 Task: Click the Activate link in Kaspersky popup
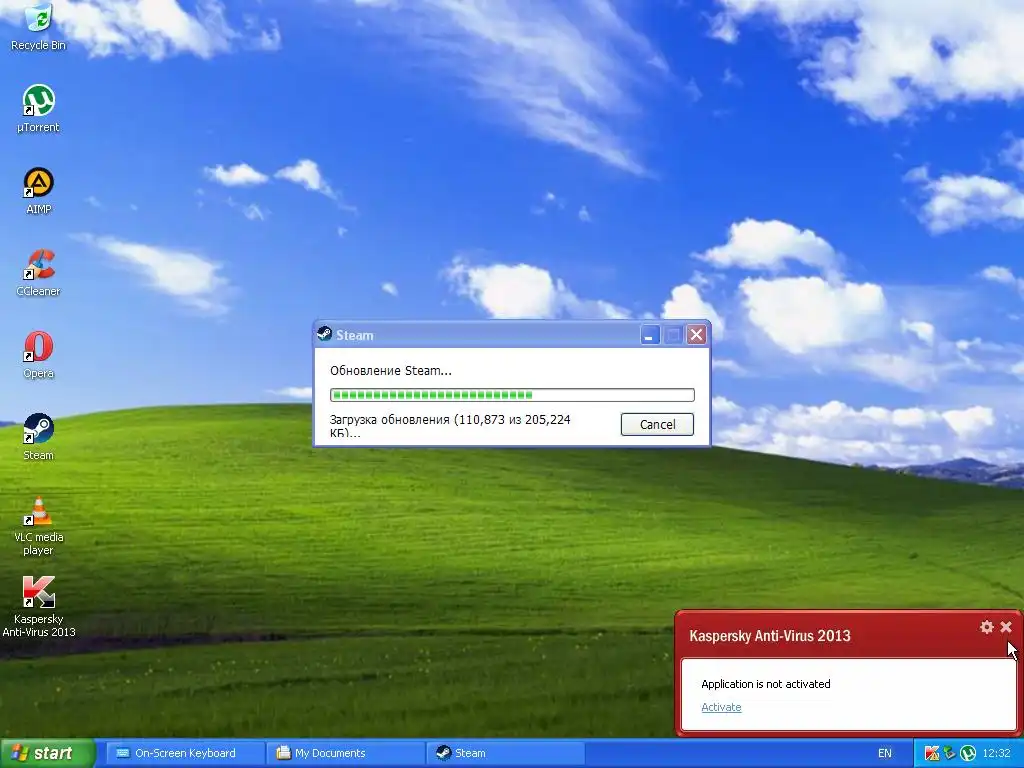click(721, 707)
